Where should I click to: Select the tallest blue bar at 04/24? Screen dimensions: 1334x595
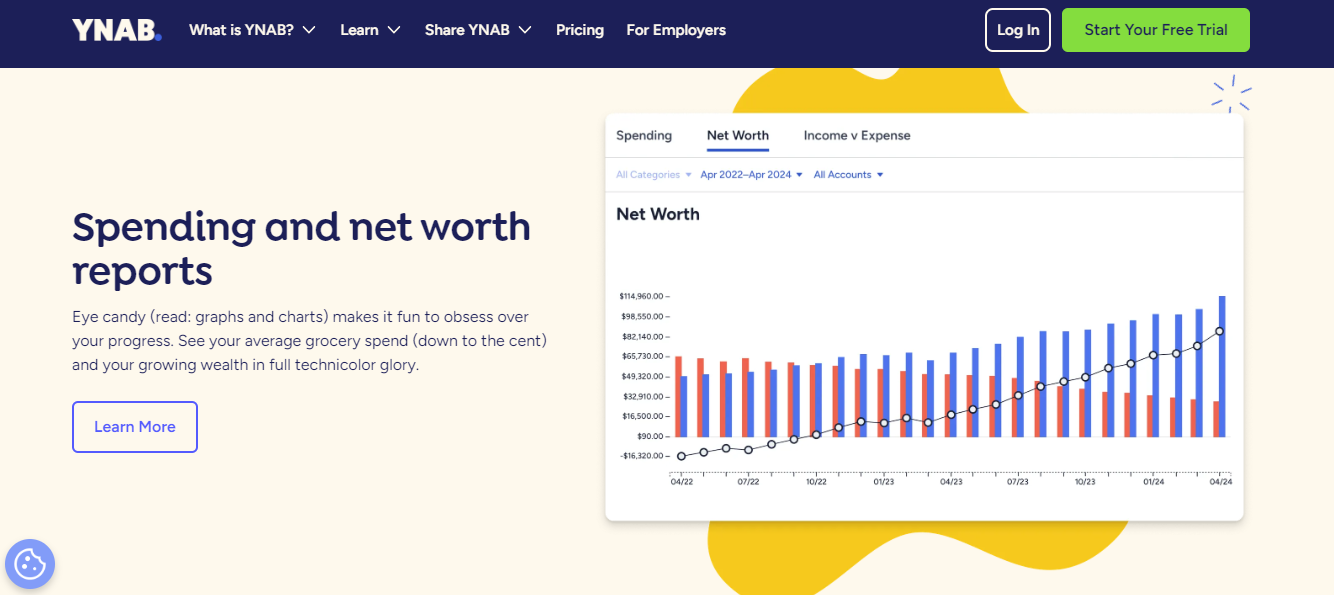(1222, 366)
